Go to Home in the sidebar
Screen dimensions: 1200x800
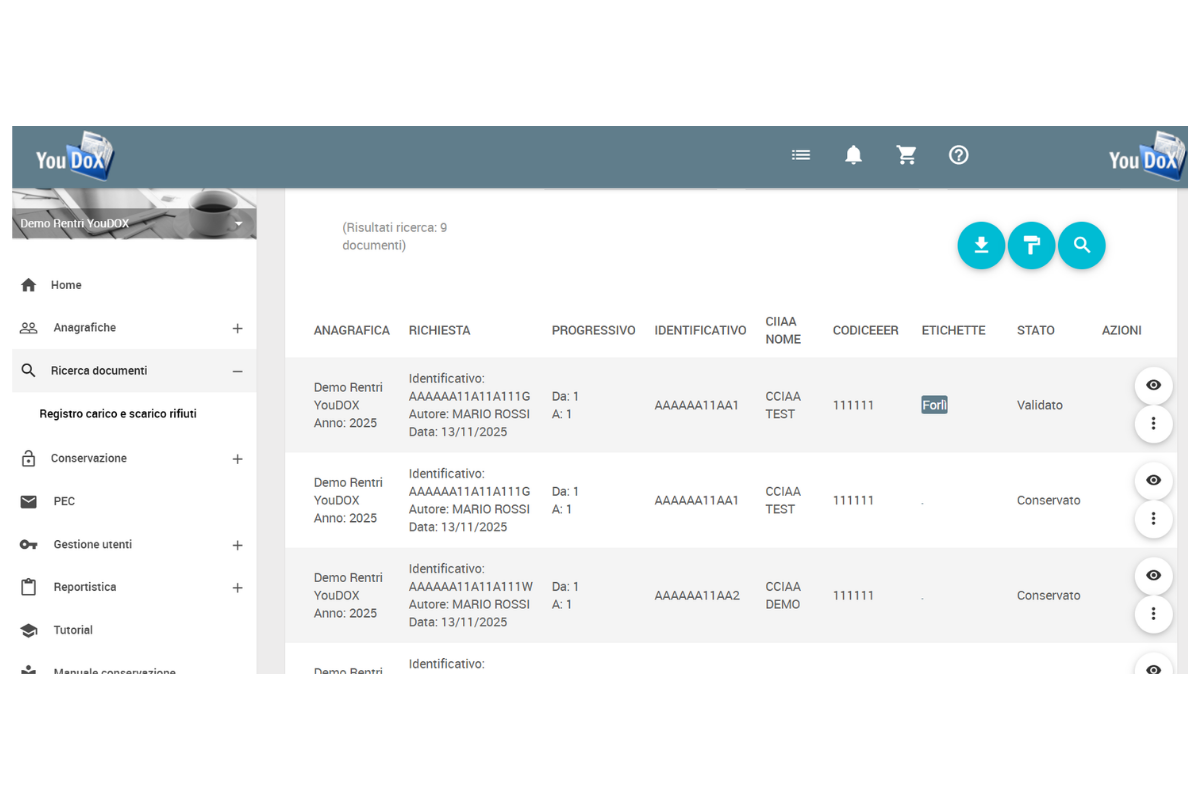click(x=66, y=285)
